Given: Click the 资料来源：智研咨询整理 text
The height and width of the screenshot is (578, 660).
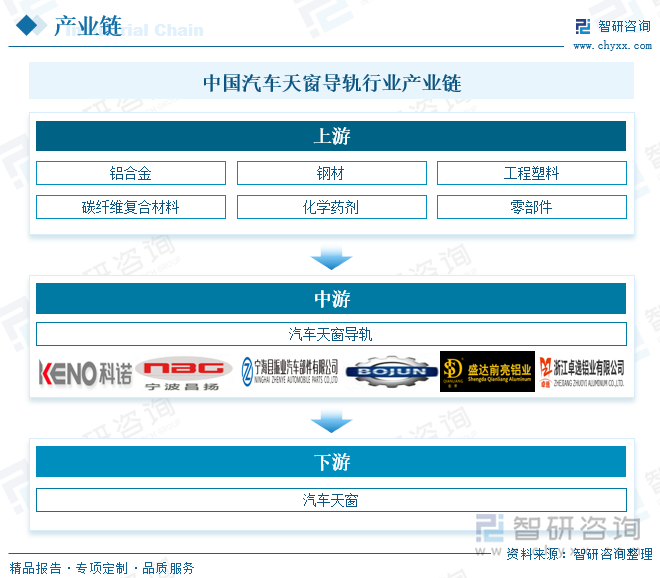Looking at the screenshot, I should (x=579, y=554).
